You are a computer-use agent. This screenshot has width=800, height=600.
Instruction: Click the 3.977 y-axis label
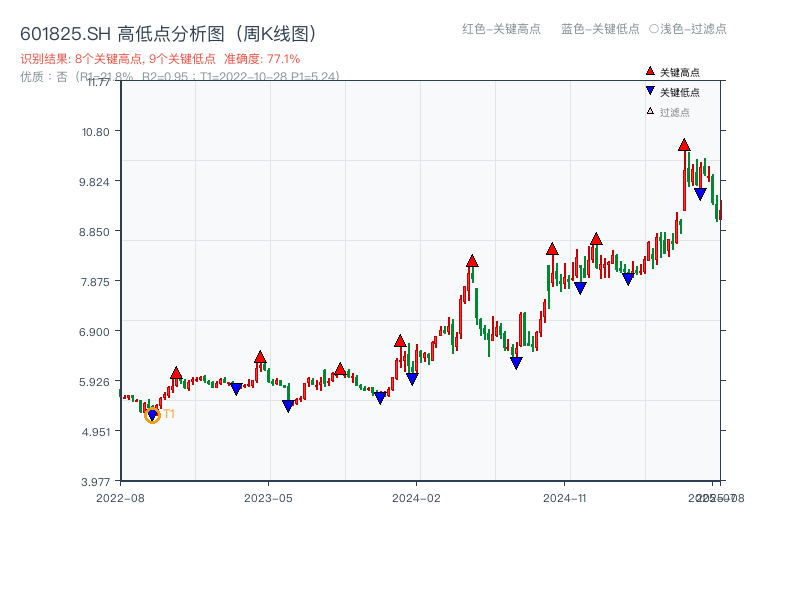(95, 482)
